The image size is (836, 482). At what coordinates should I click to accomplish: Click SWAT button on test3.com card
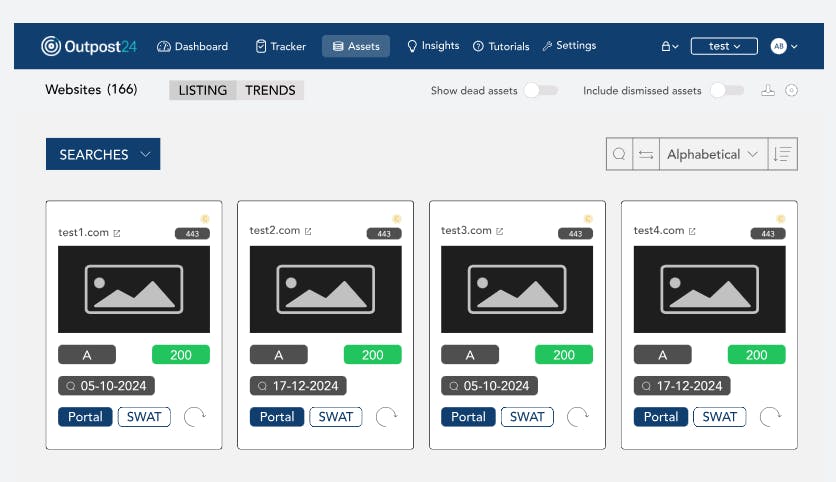[x=527, y=417]
